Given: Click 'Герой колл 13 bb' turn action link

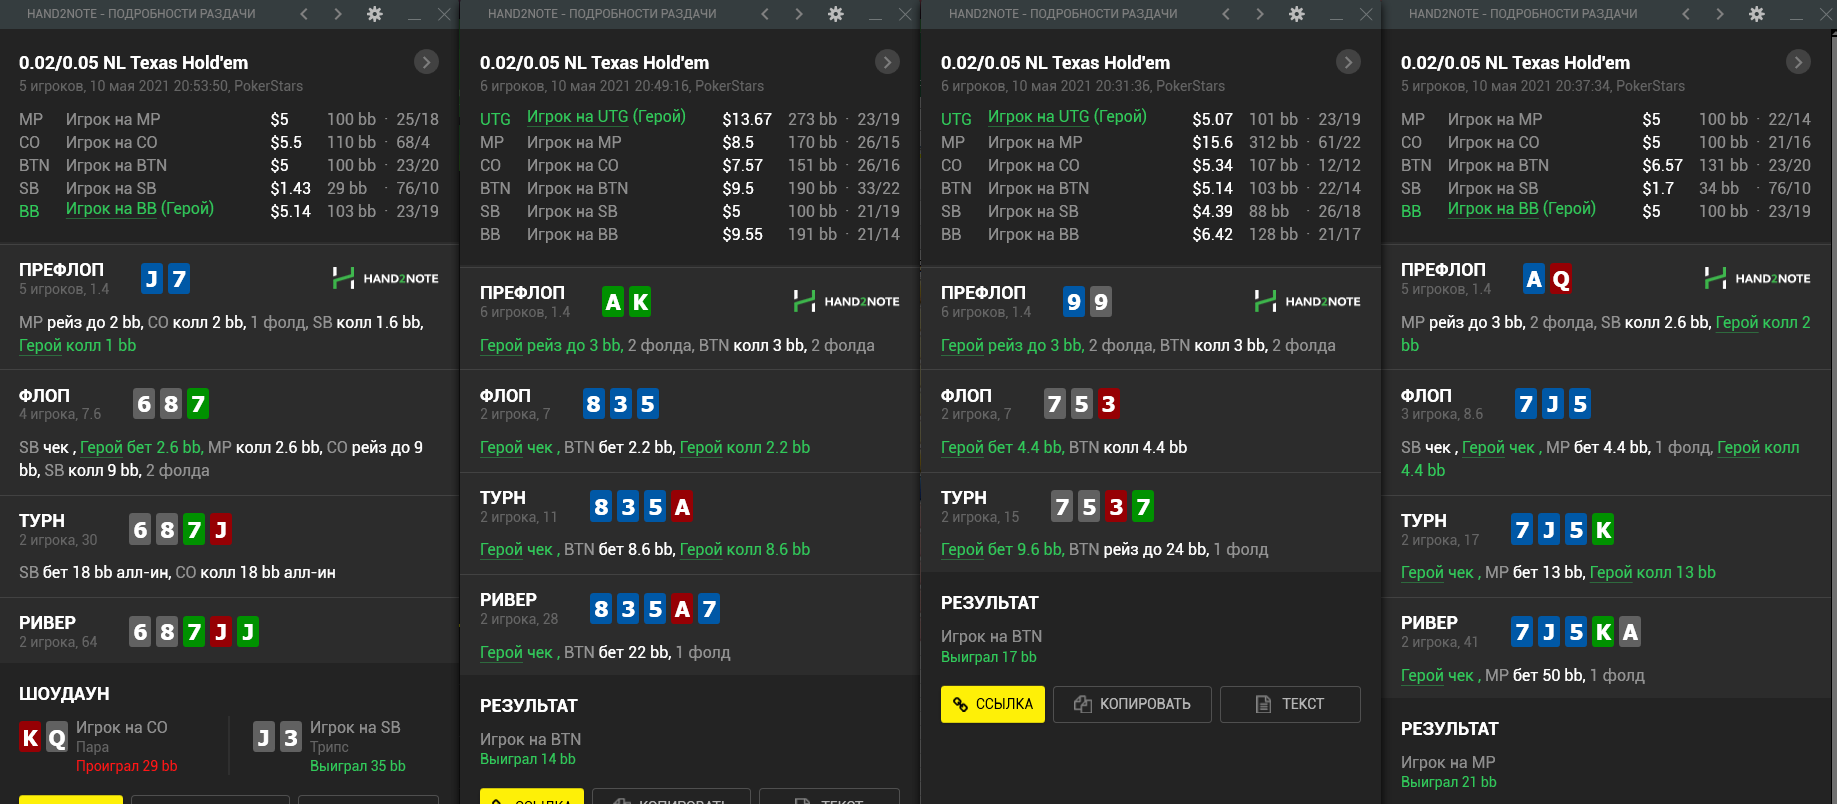Looking at the screenshot, I should pyautogui.click(x=1653, y=572).
